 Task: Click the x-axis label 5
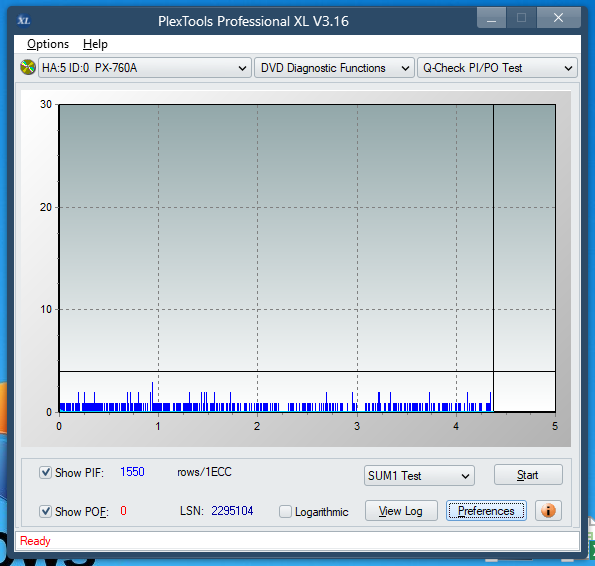555,426
